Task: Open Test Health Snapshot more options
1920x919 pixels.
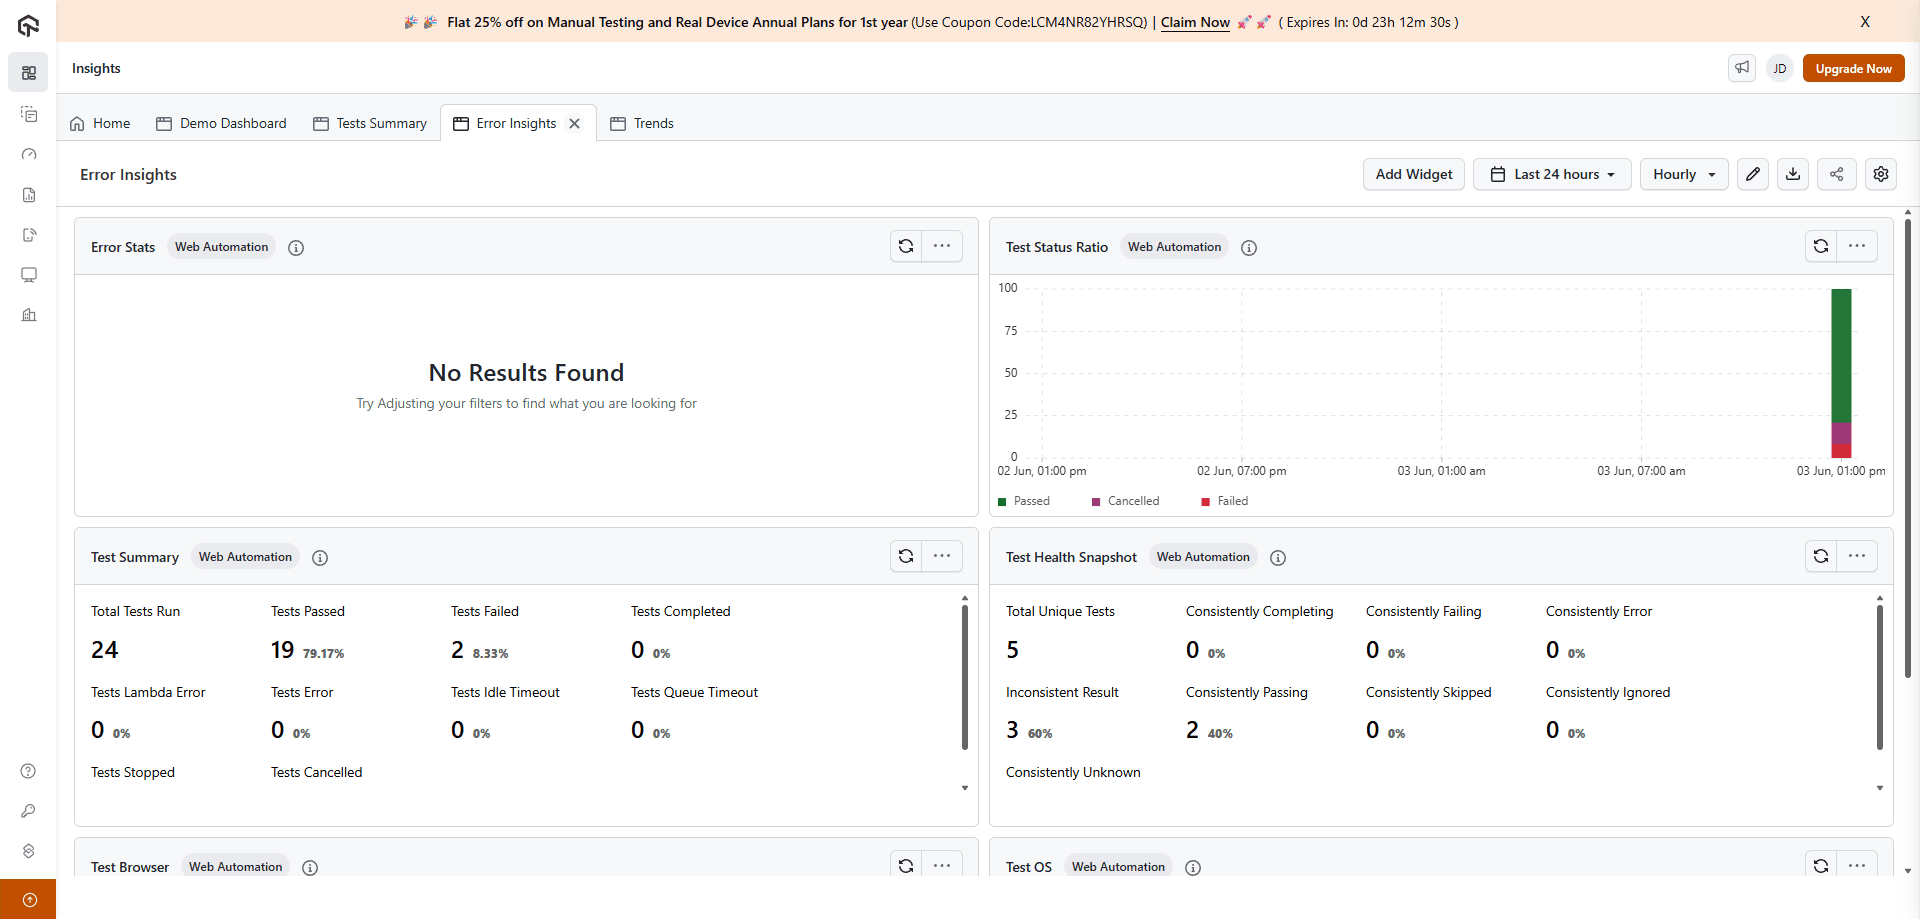Action: click(1857, 556)
